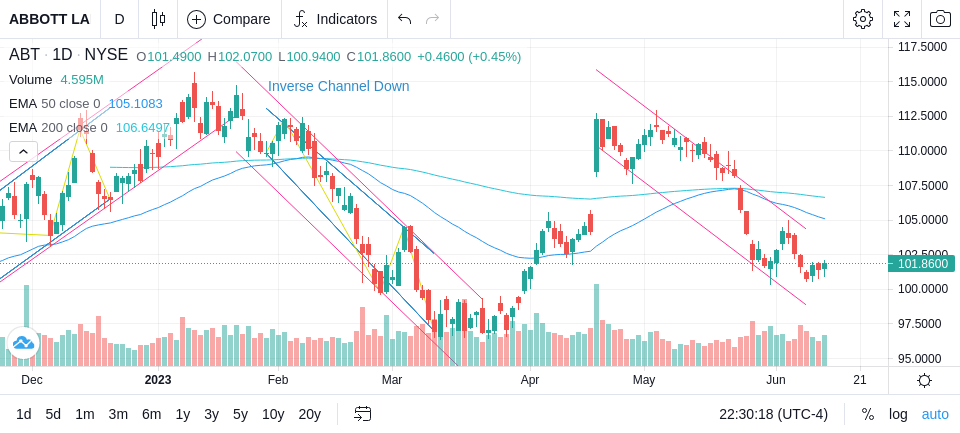Select the 5d time range
The height and width of the screenshot is (433, 960).
[x=53, y=415]
